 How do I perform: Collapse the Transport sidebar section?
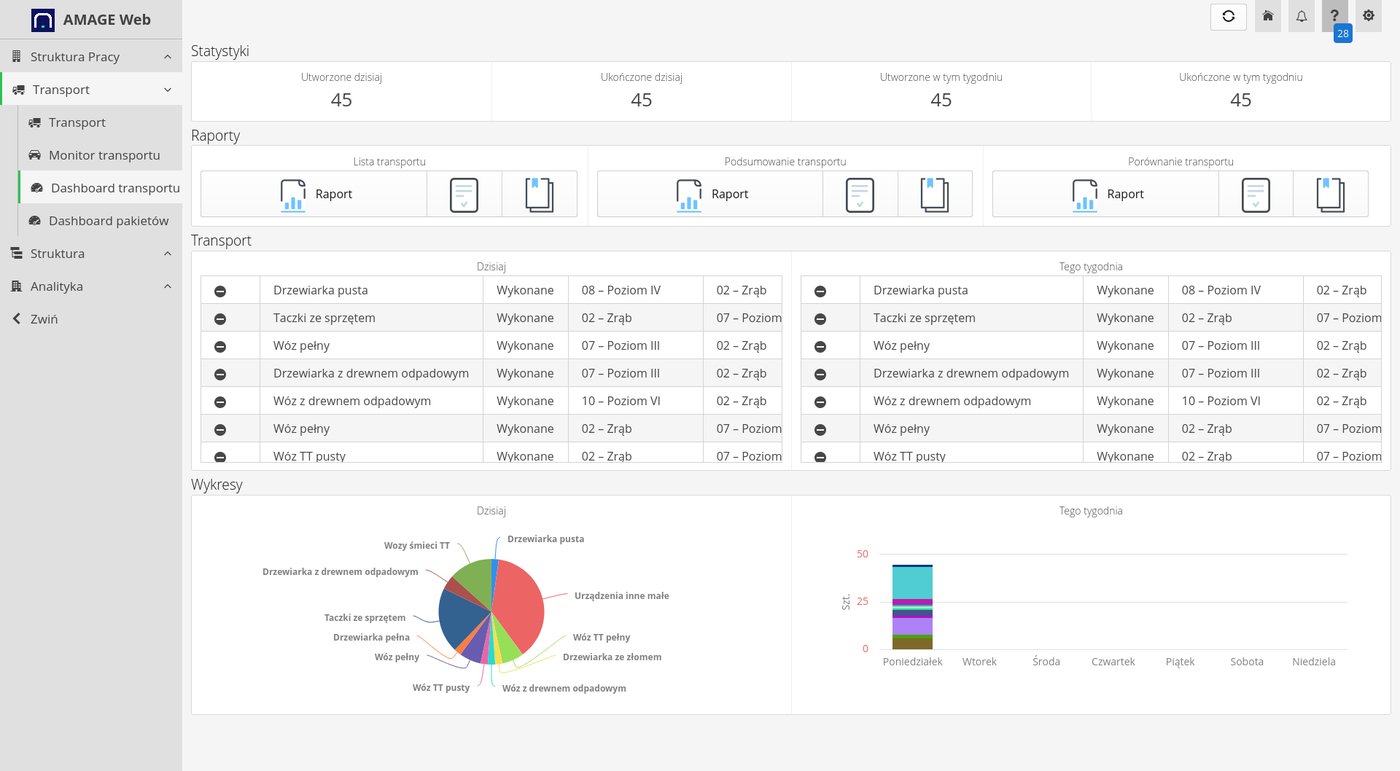click(91, 90)
